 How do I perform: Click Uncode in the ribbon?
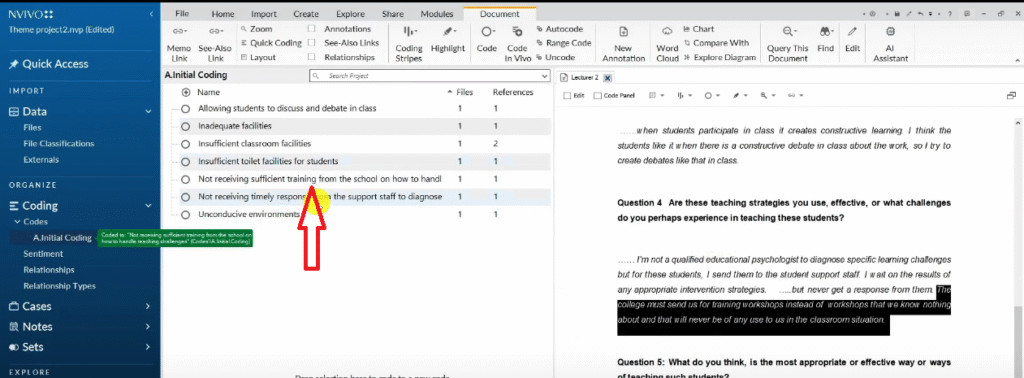pyautogui.click(x=555, y=57)
